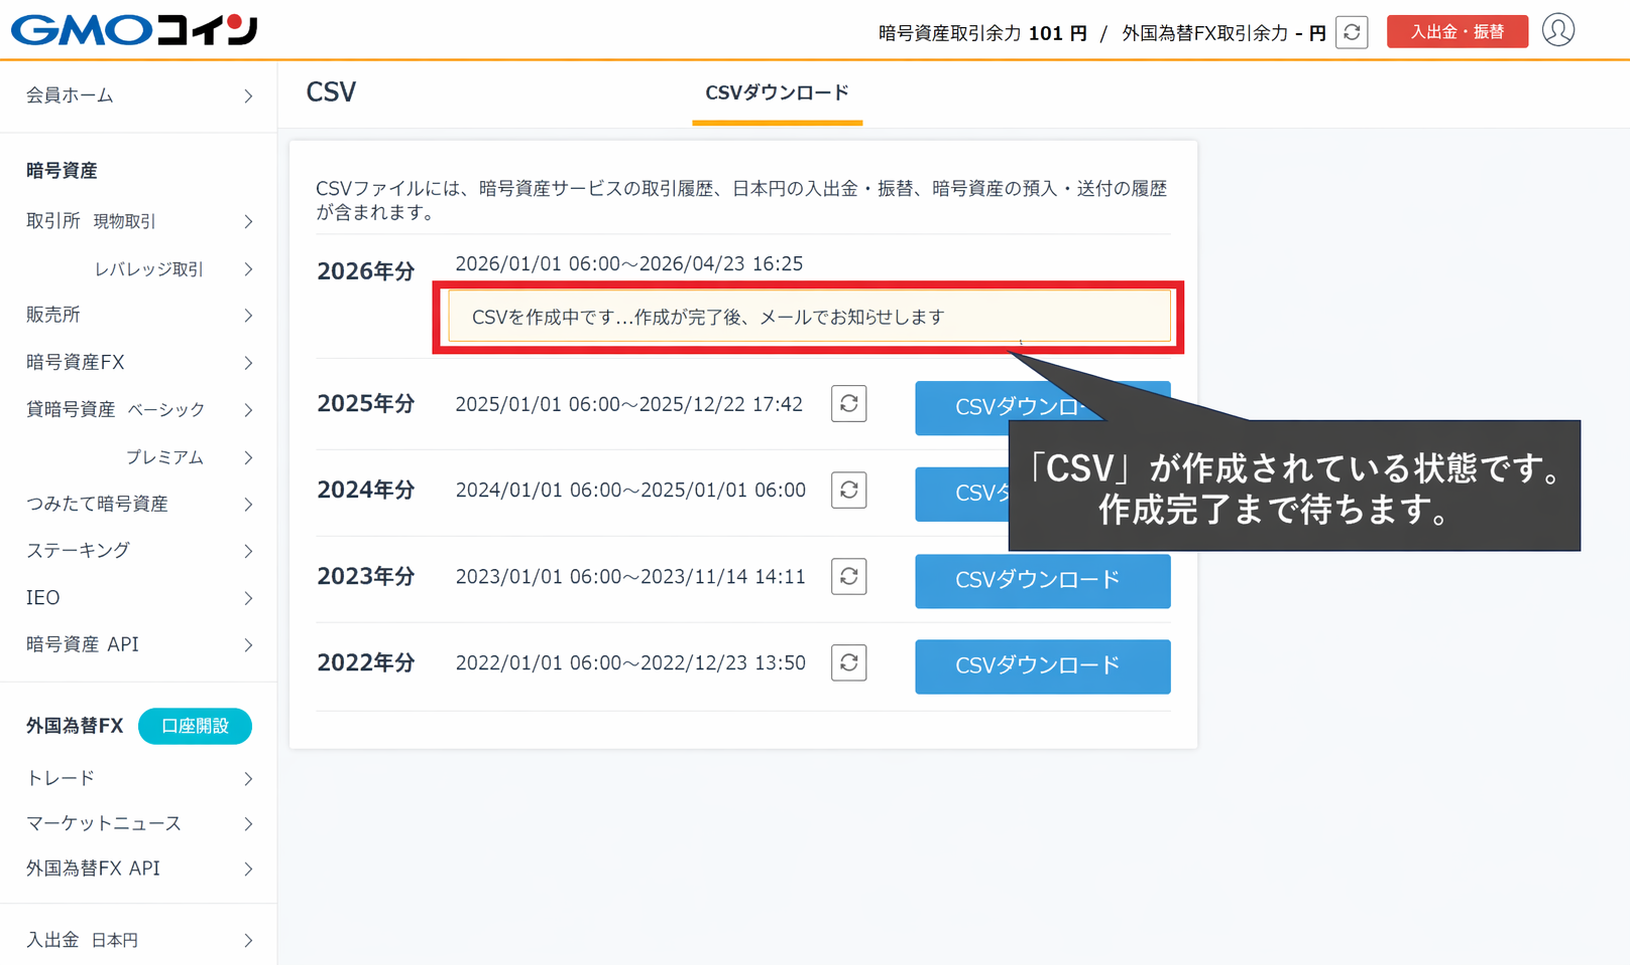Expand the IEO chevron arrow
This screenshot has width=1630, height=965.
tap(248, 597)
